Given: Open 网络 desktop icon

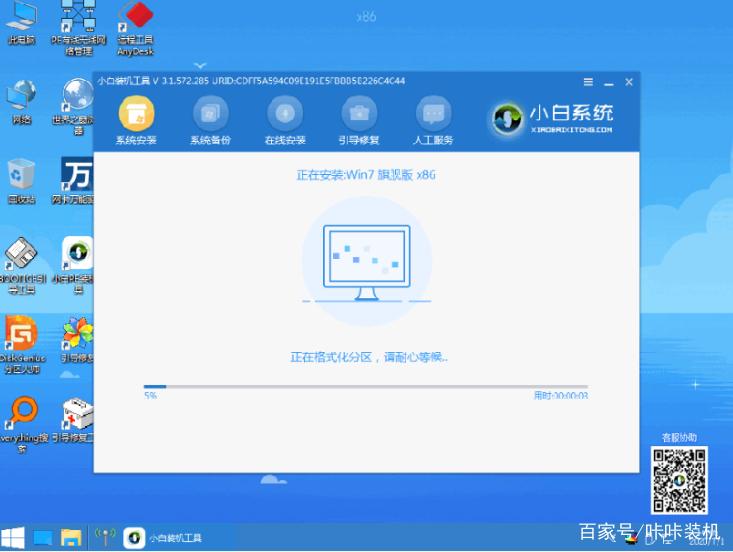Looking at the screenshot, I should coord(21,102).
